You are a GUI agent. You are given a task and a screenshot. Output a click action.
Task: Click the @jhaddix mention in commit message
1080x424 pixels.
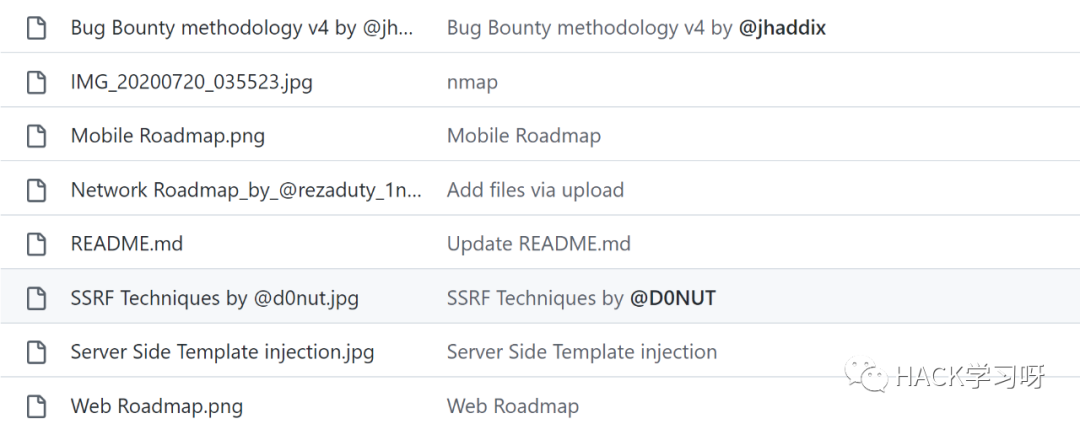tap(782, 28)
